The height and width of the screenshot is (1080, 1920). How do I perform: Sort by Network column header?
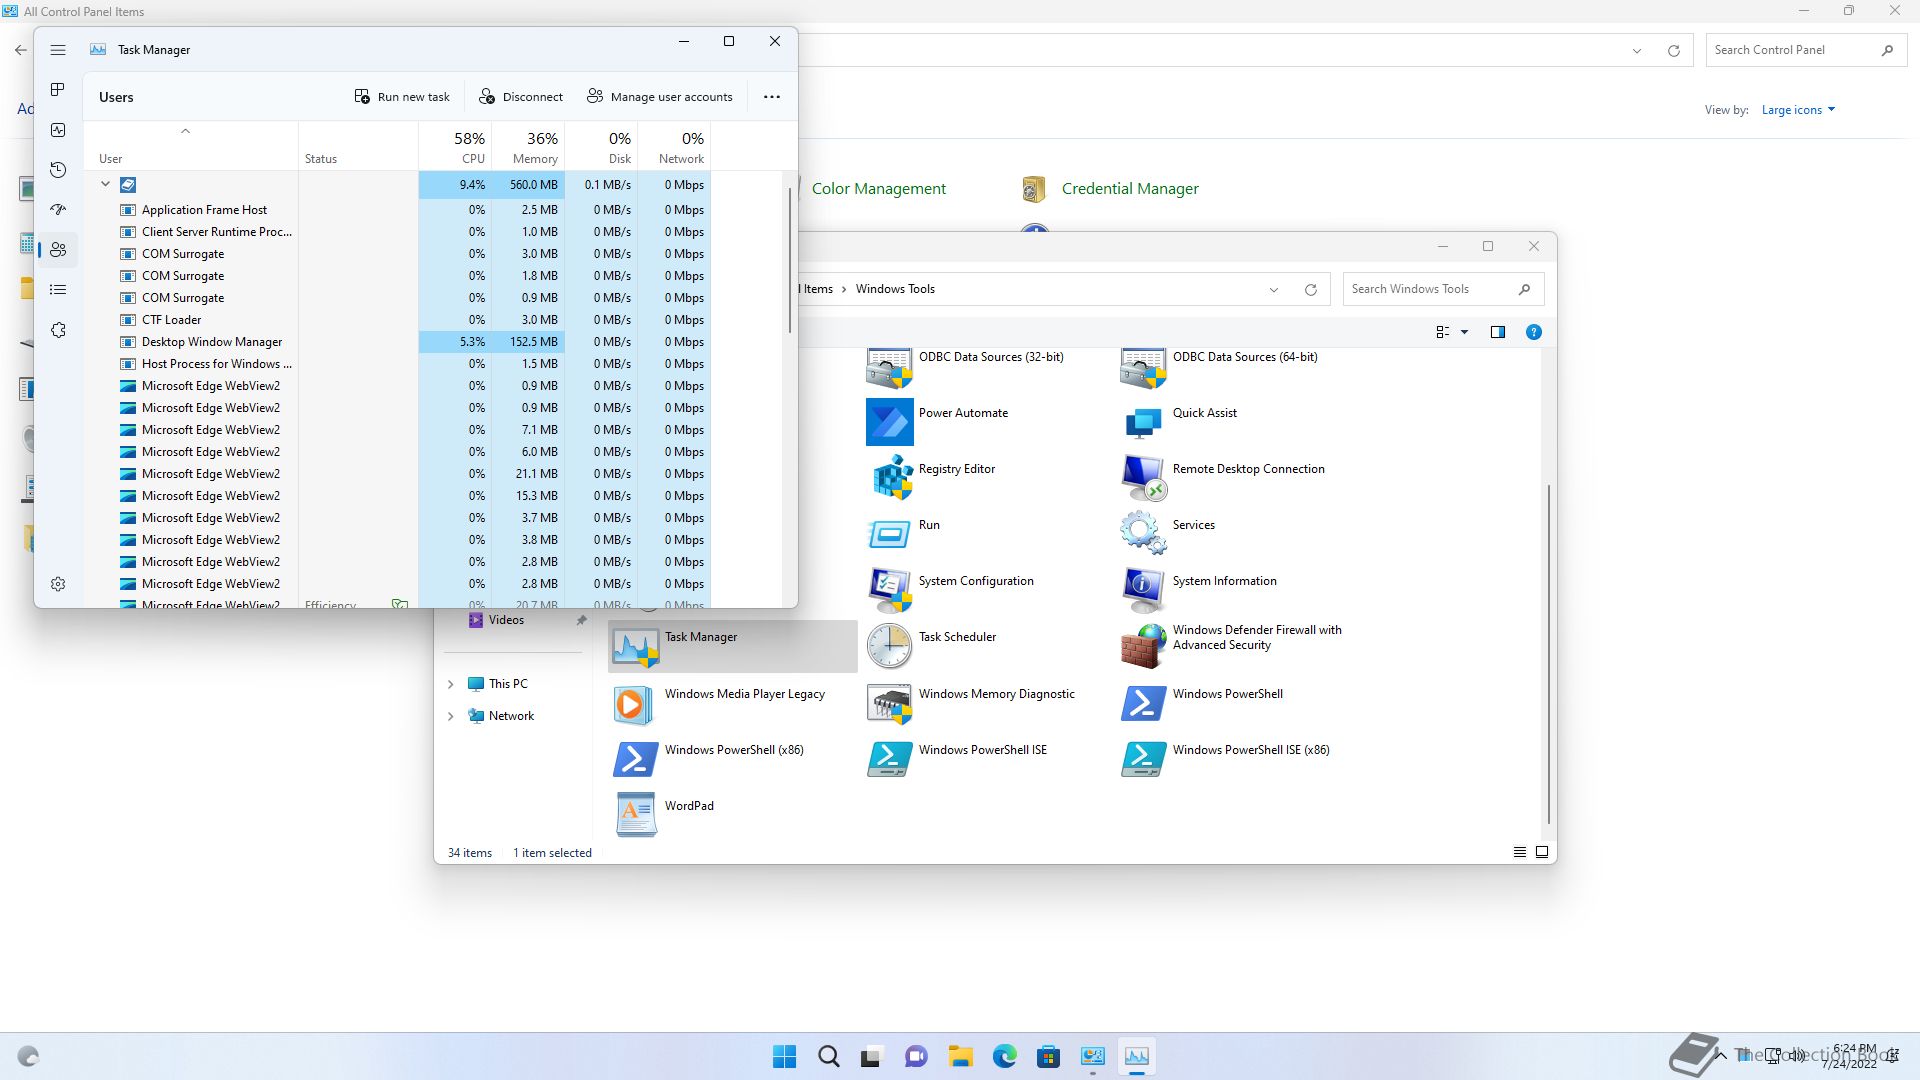(674, 146)
